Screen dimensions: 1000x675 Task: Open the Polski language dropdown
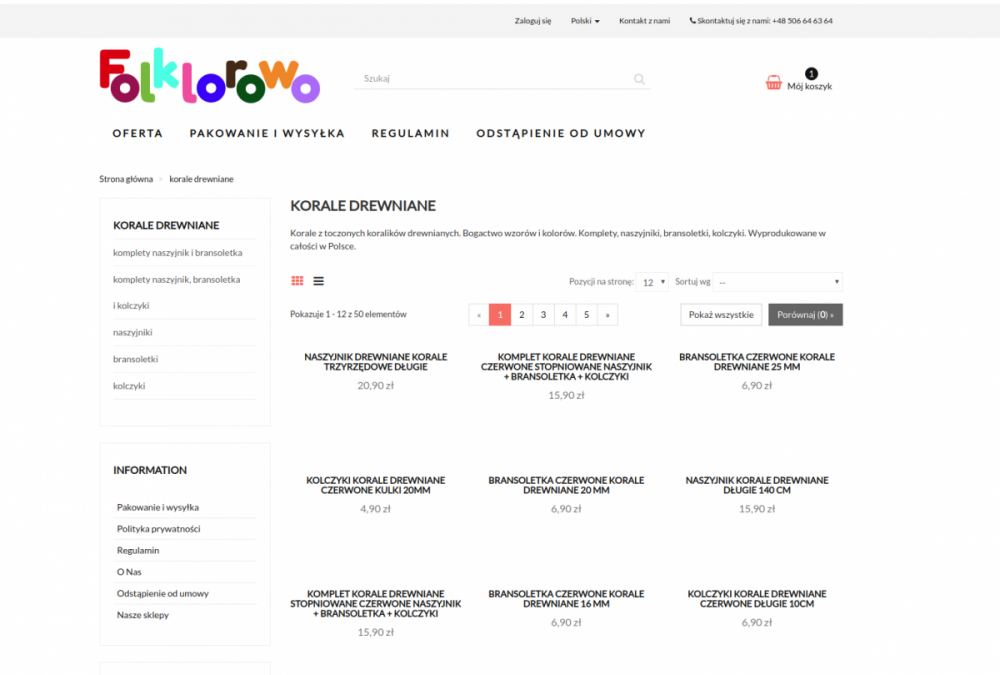[585, 20]
